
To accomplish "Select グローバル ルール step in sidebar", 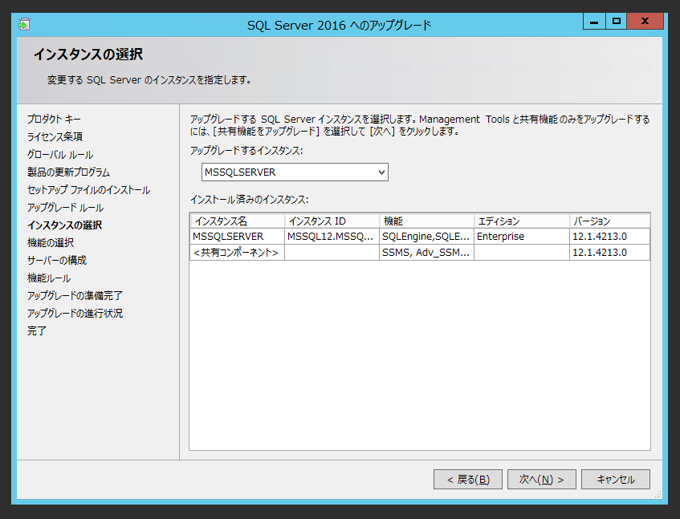I will pos(60,155).
